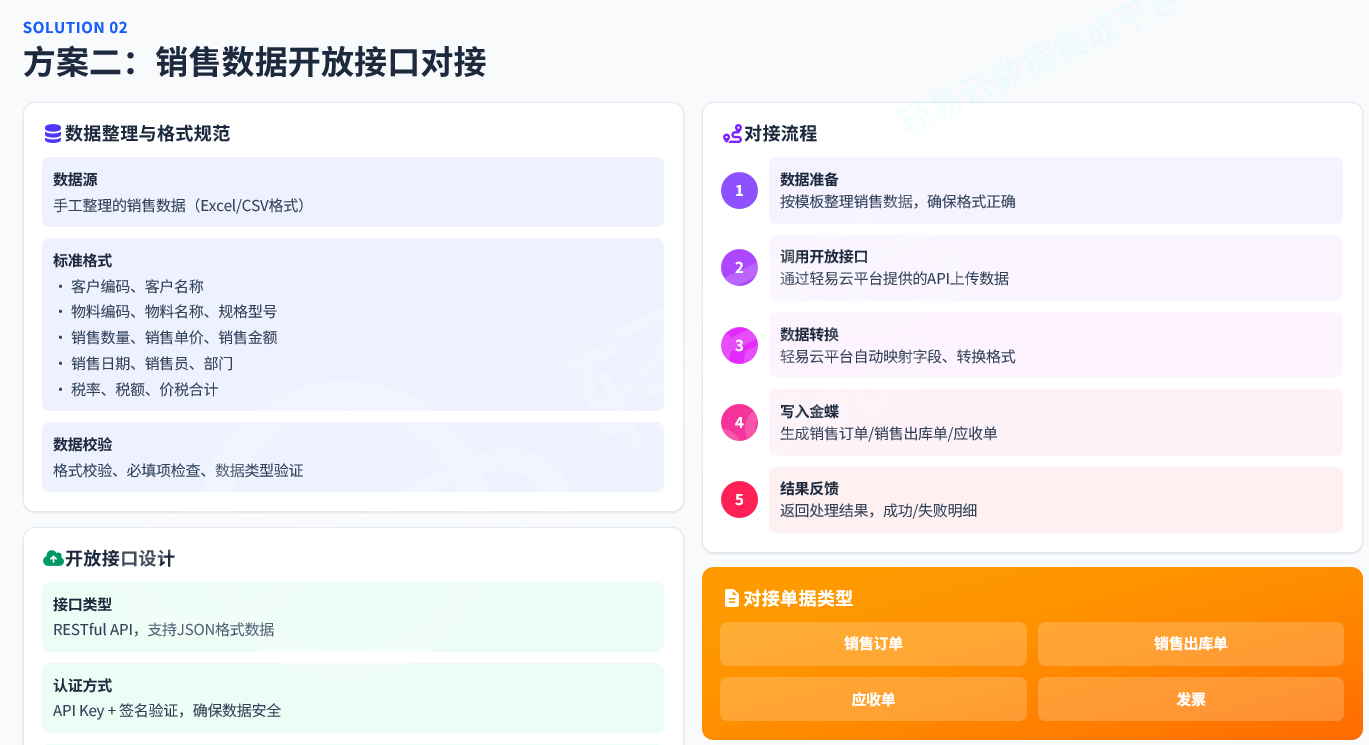
Task: Select the 销售出库单 document type button
Action: [x=1190, y=644]
